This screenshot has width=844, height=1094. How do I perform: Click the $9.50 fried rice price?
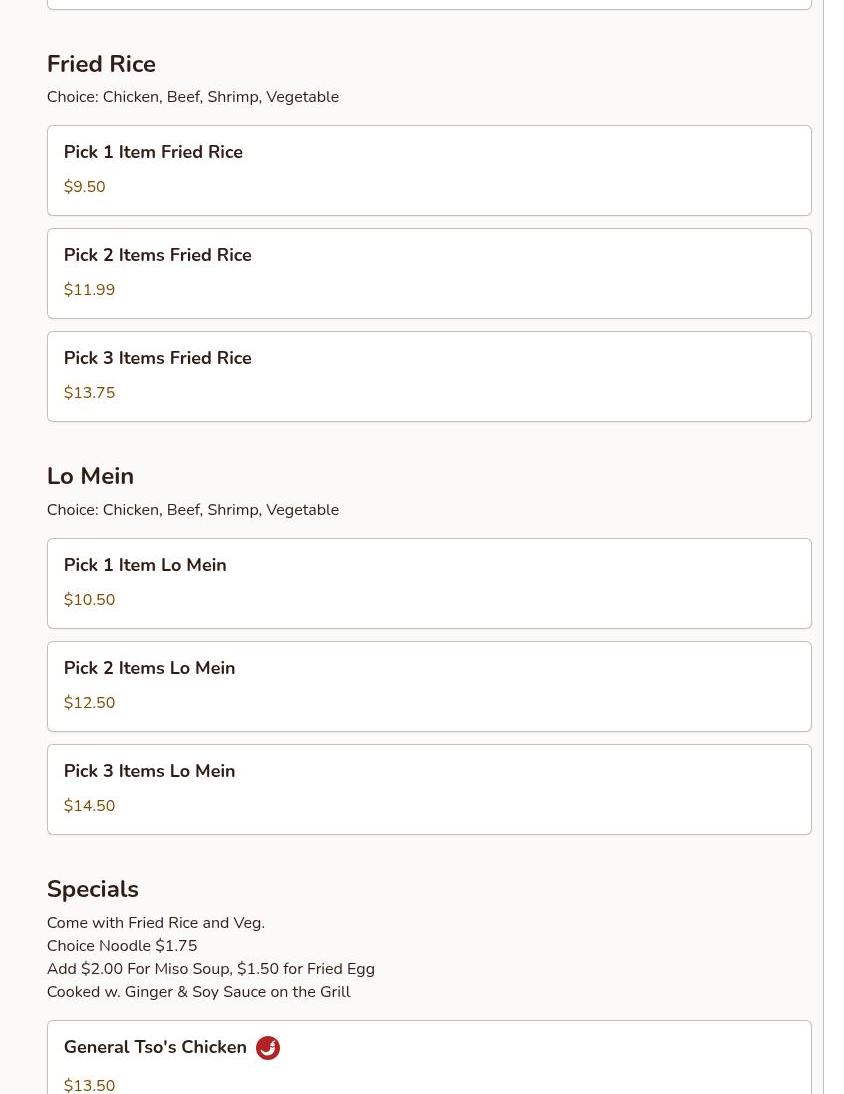point(84,187)
